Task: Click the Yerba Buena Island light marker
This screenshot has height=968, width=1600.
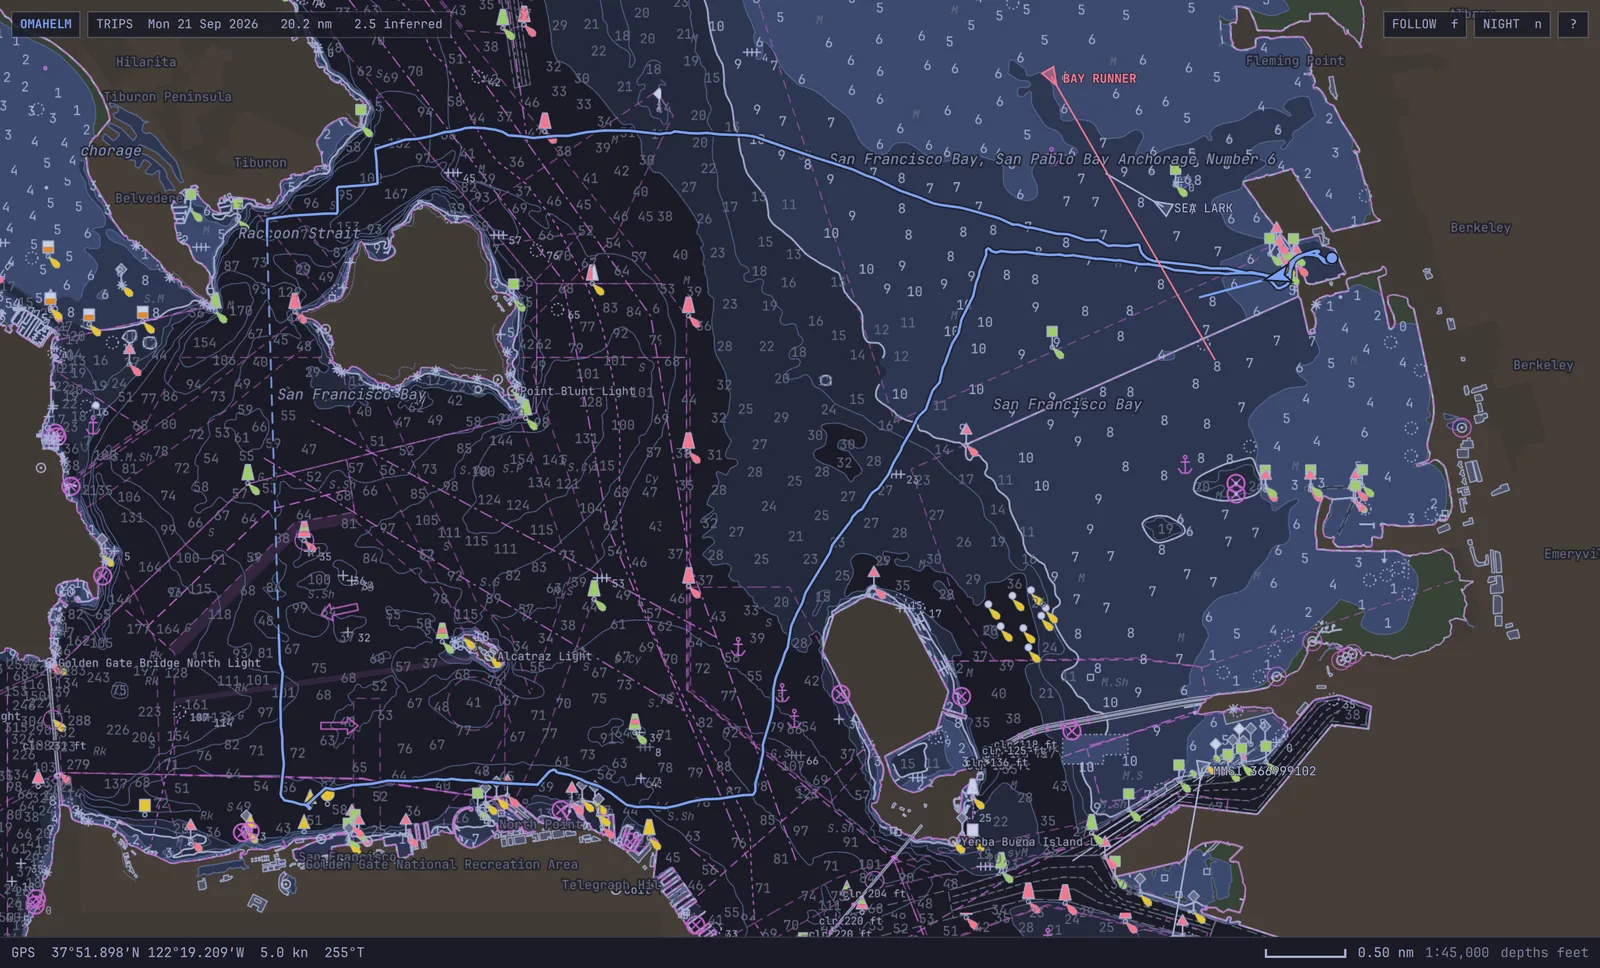Action: pos(955,842)
